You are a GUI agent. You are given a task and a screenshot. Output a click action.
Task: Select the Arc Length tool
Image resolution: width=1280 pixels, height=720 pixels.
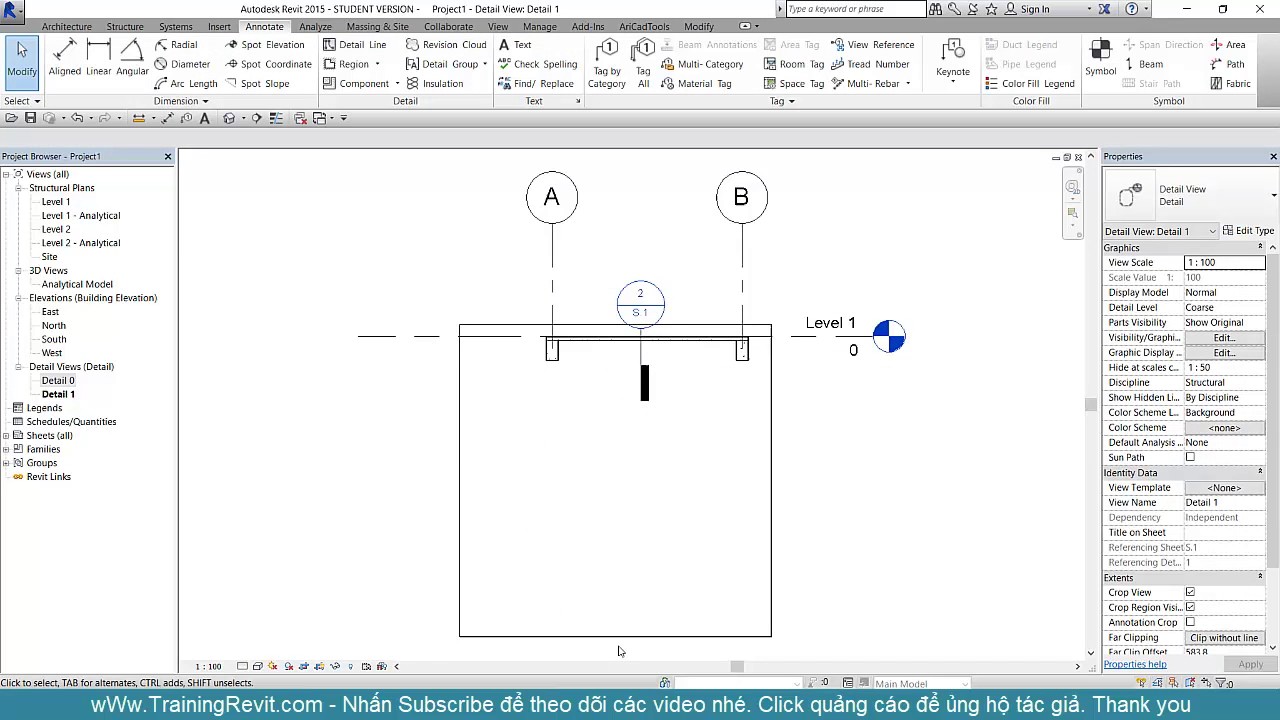(x=186, y=84)
